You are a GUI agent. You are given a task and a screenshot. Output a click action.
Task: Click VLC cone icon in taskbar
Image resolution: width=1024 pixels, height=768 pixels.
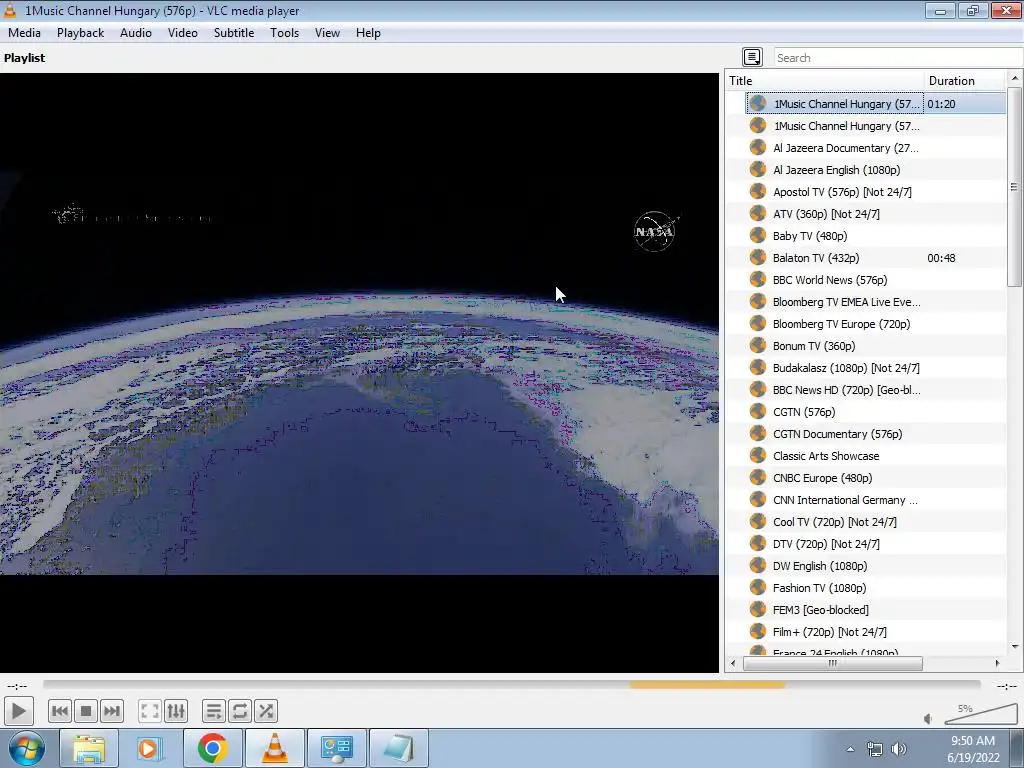[x=274, y=748]
